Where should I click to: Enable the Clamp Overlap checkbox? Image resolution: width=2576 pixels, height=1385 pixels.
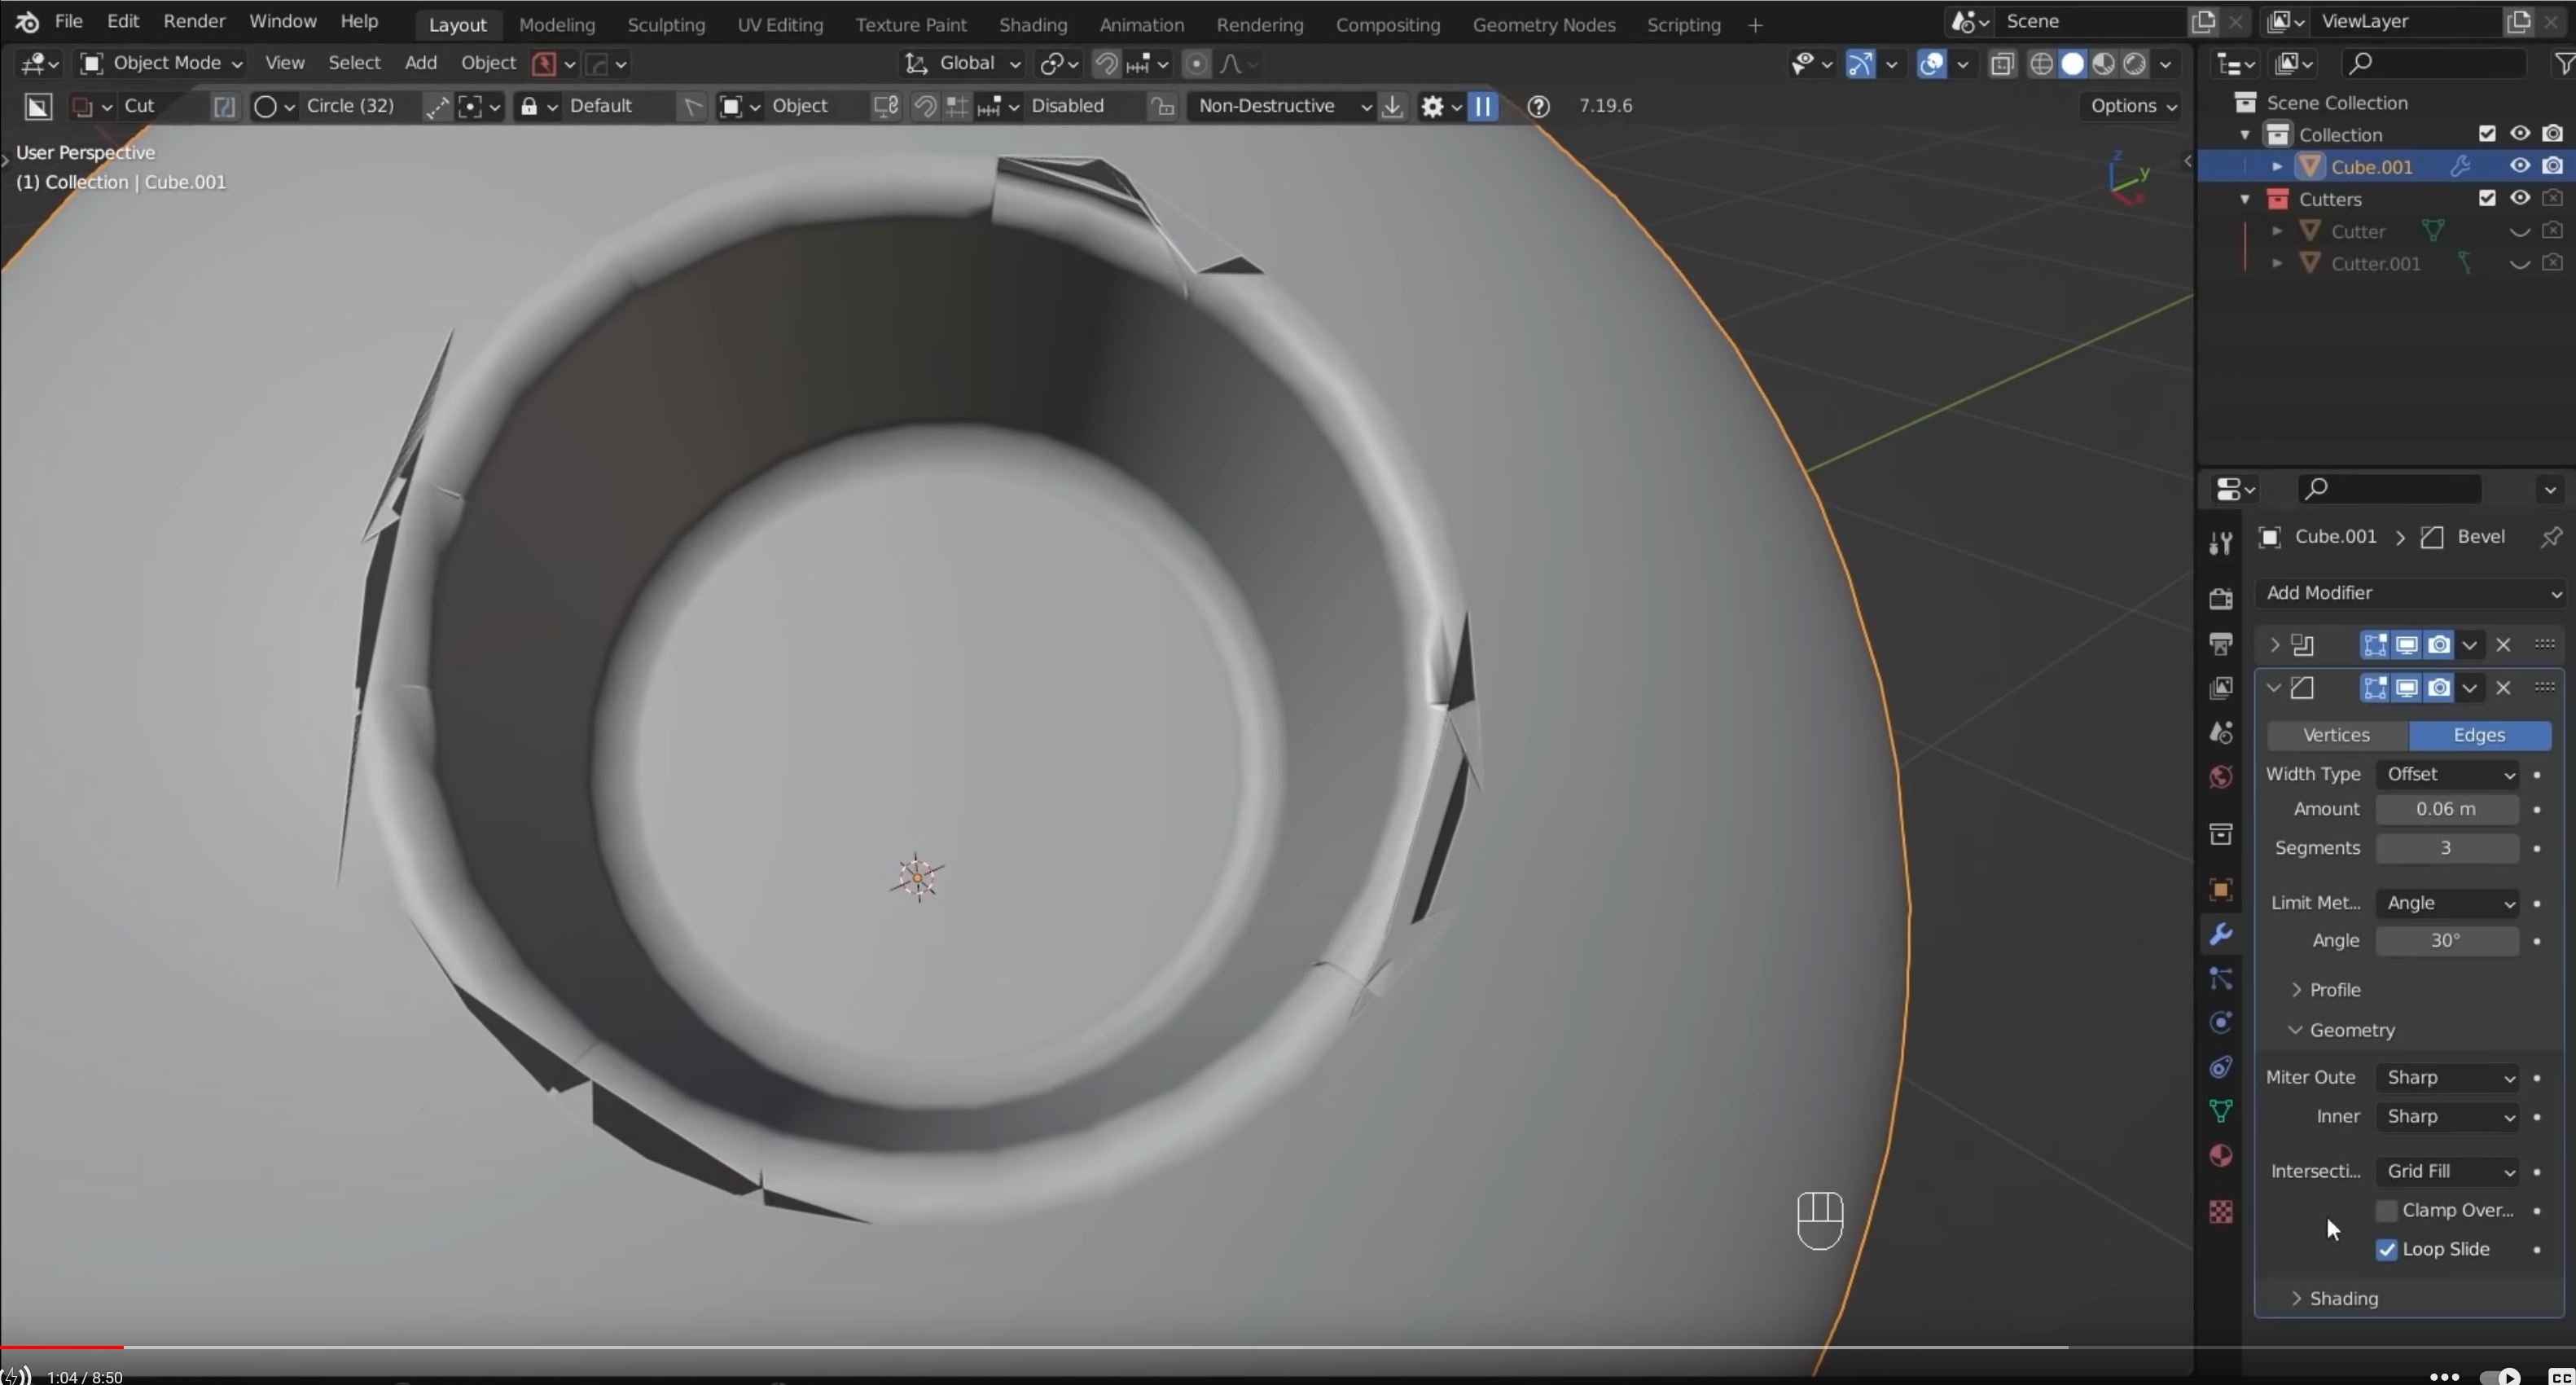tap(2386, 1211)
